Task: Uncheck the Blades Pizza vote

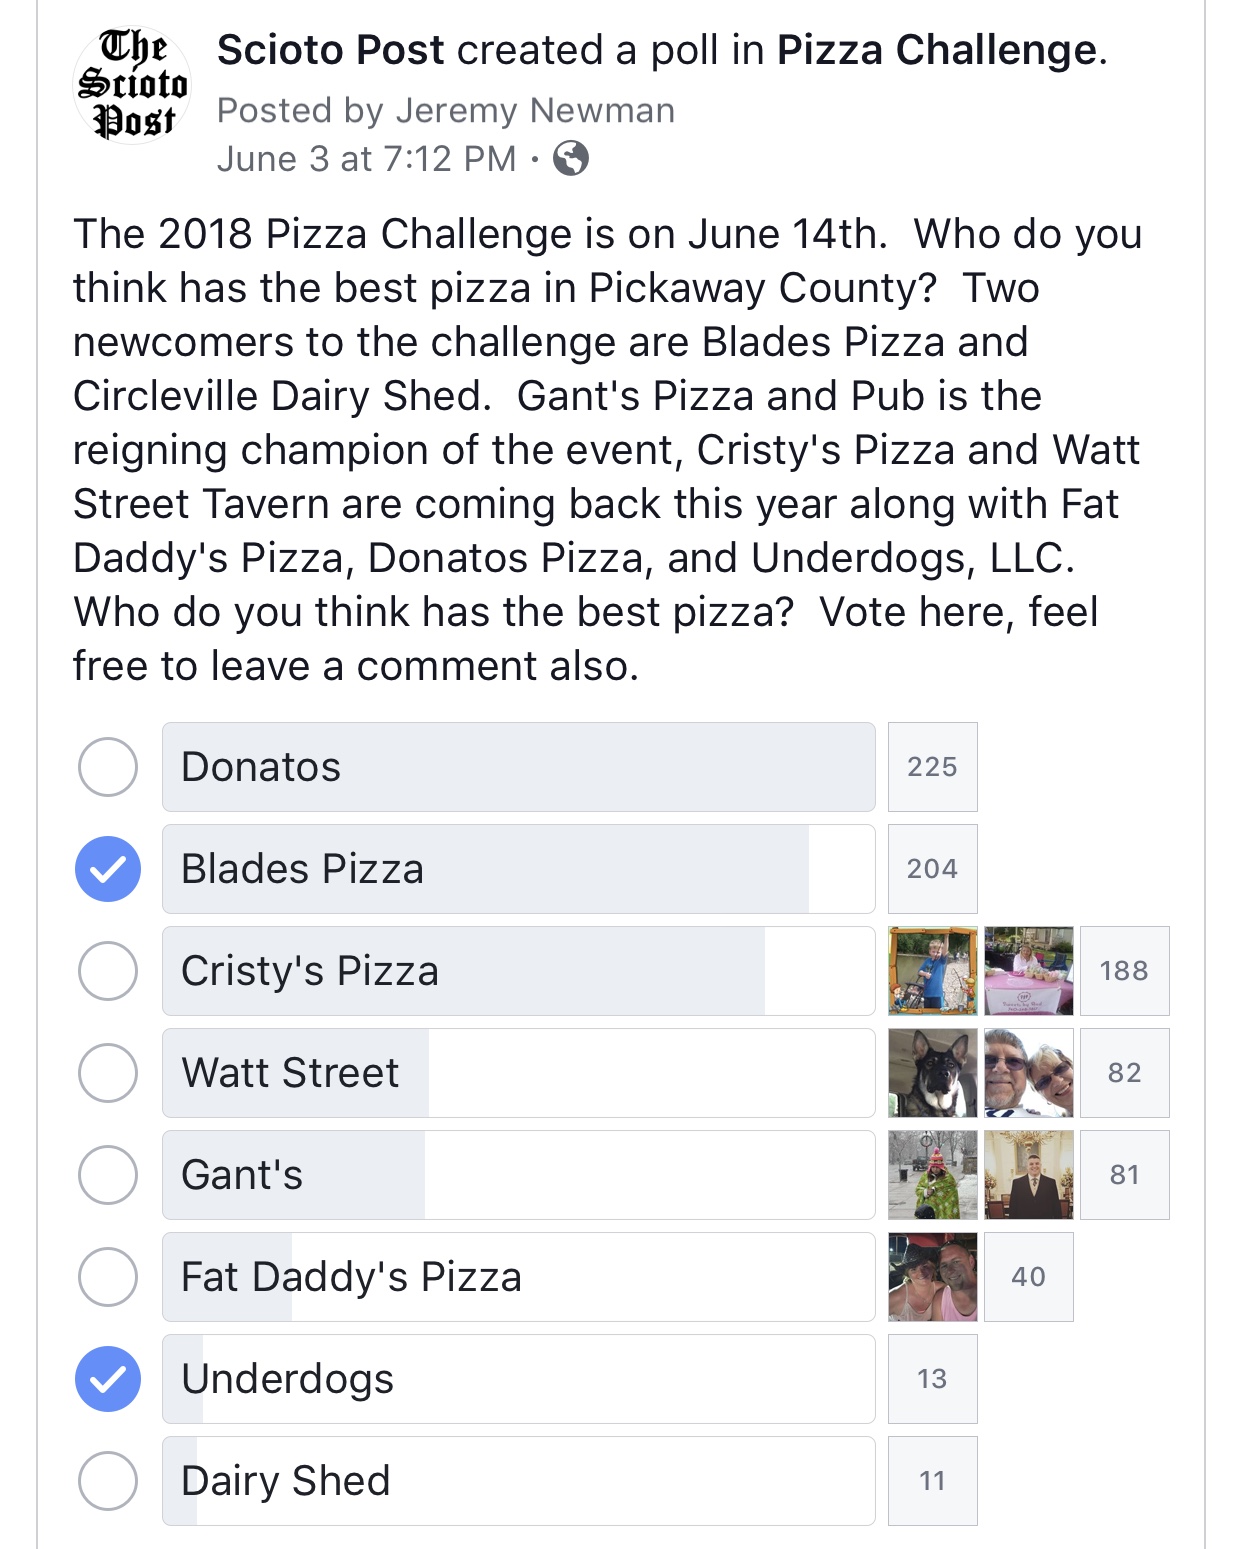Action: click(108, 869)
